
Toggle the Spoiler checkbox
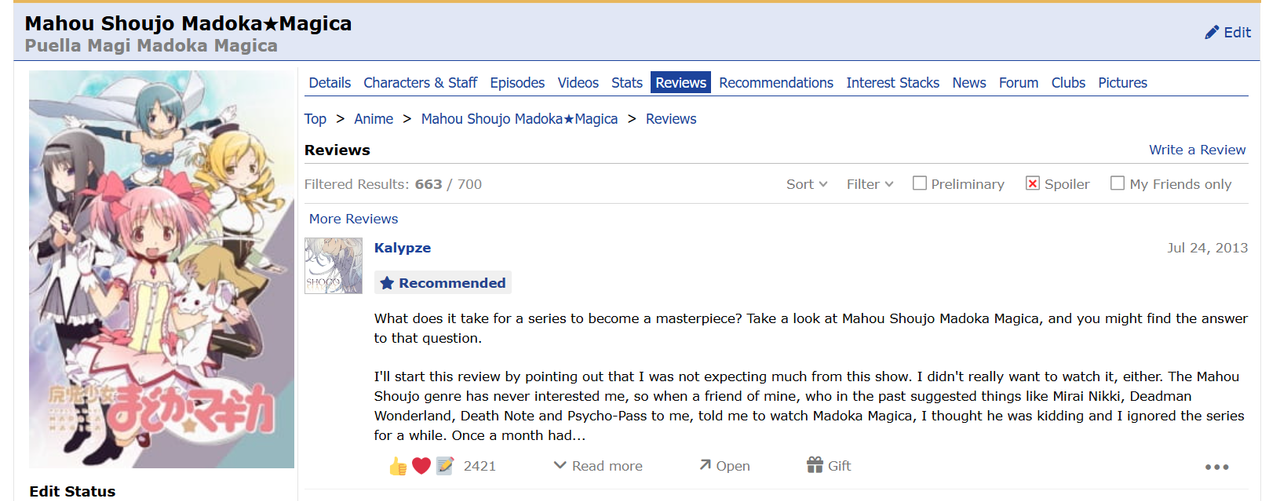1033,183
